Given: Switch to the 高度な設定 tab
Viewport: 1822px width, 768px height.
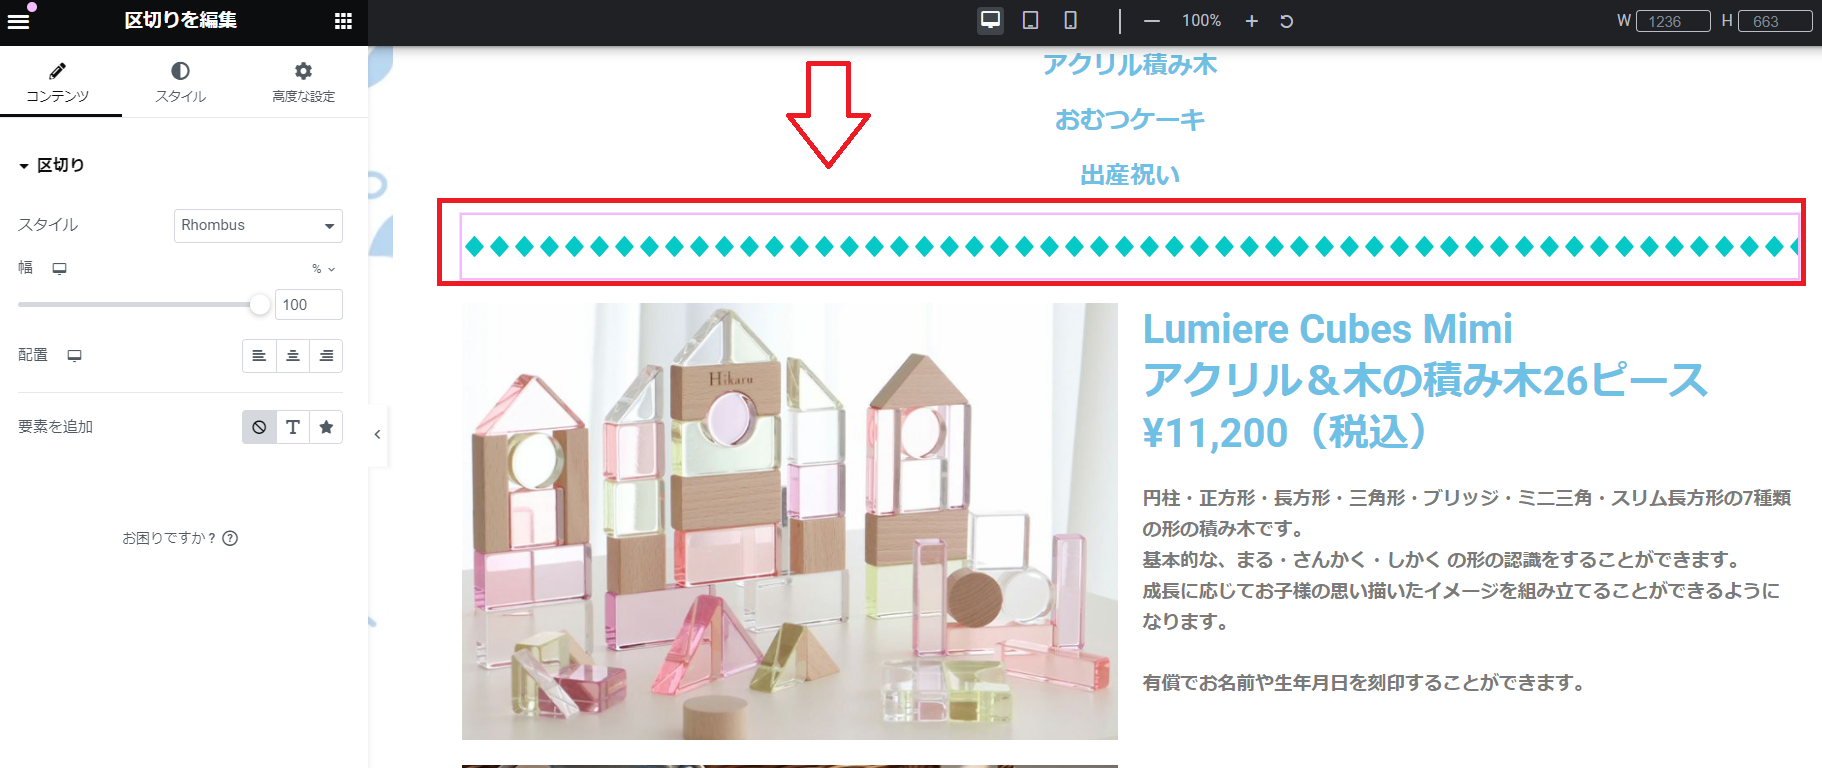Looking at the screenshot, I should (x=304, y=82).
